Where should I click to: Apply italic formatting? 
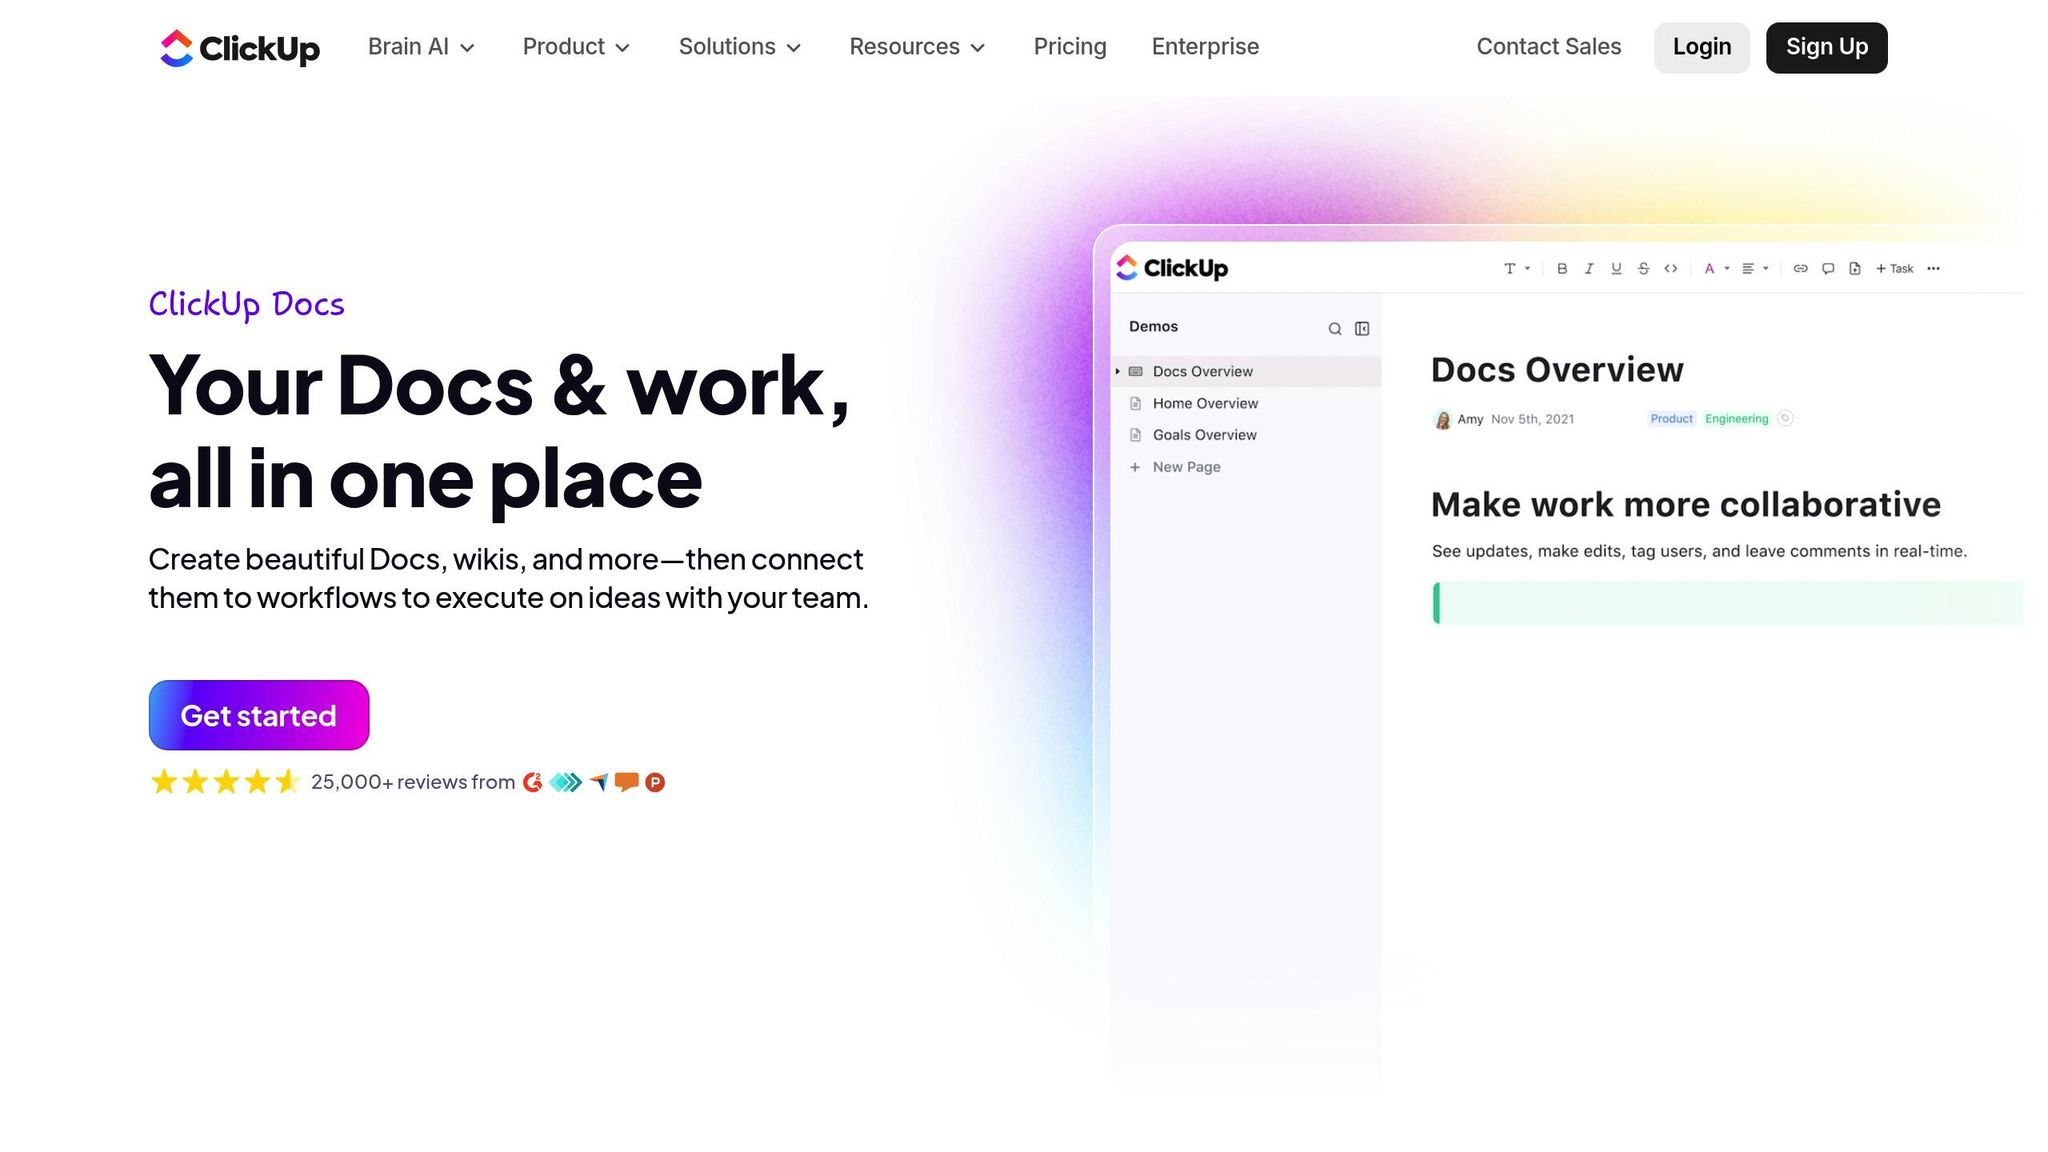coord(1589,268)
